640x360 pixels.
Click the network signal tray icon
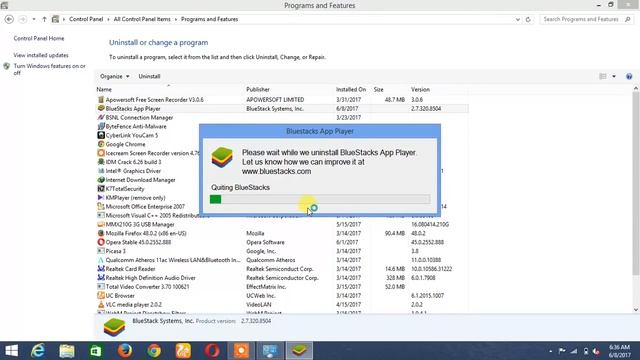[574, 351]
